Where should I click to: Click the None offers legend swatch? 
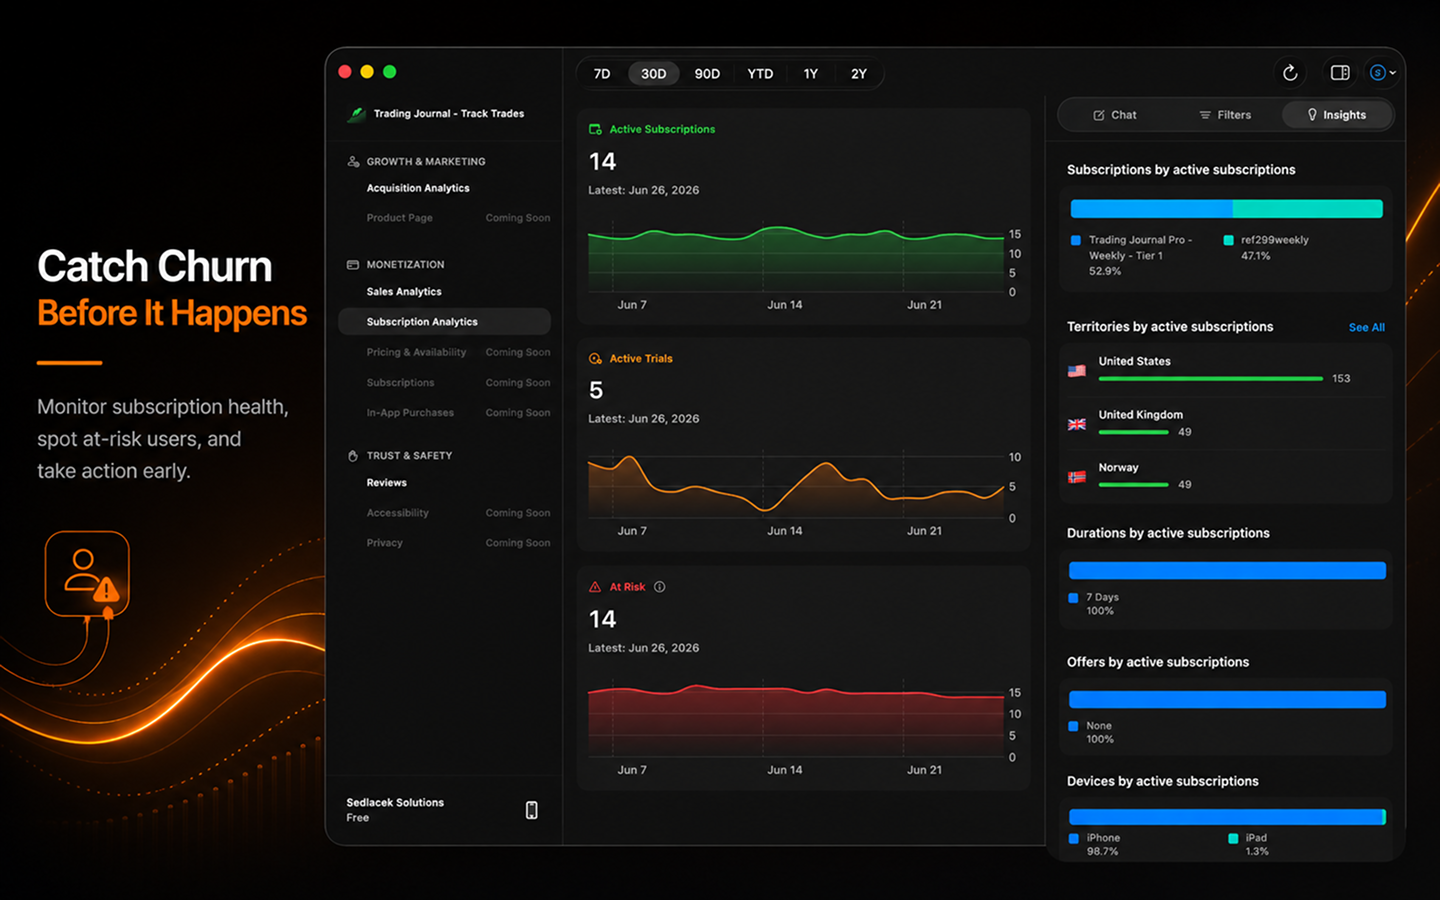[1073, 726]
